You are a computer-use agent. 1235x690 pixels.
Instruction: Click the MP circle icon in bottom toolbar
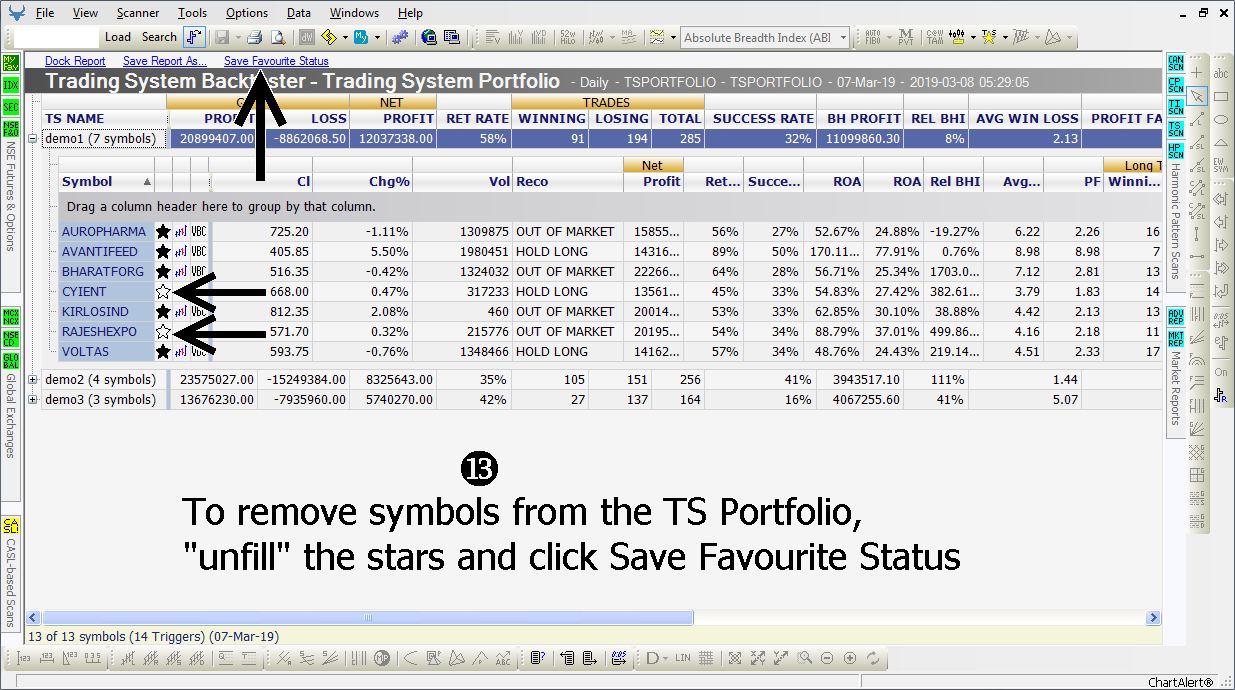coord(382,658)
